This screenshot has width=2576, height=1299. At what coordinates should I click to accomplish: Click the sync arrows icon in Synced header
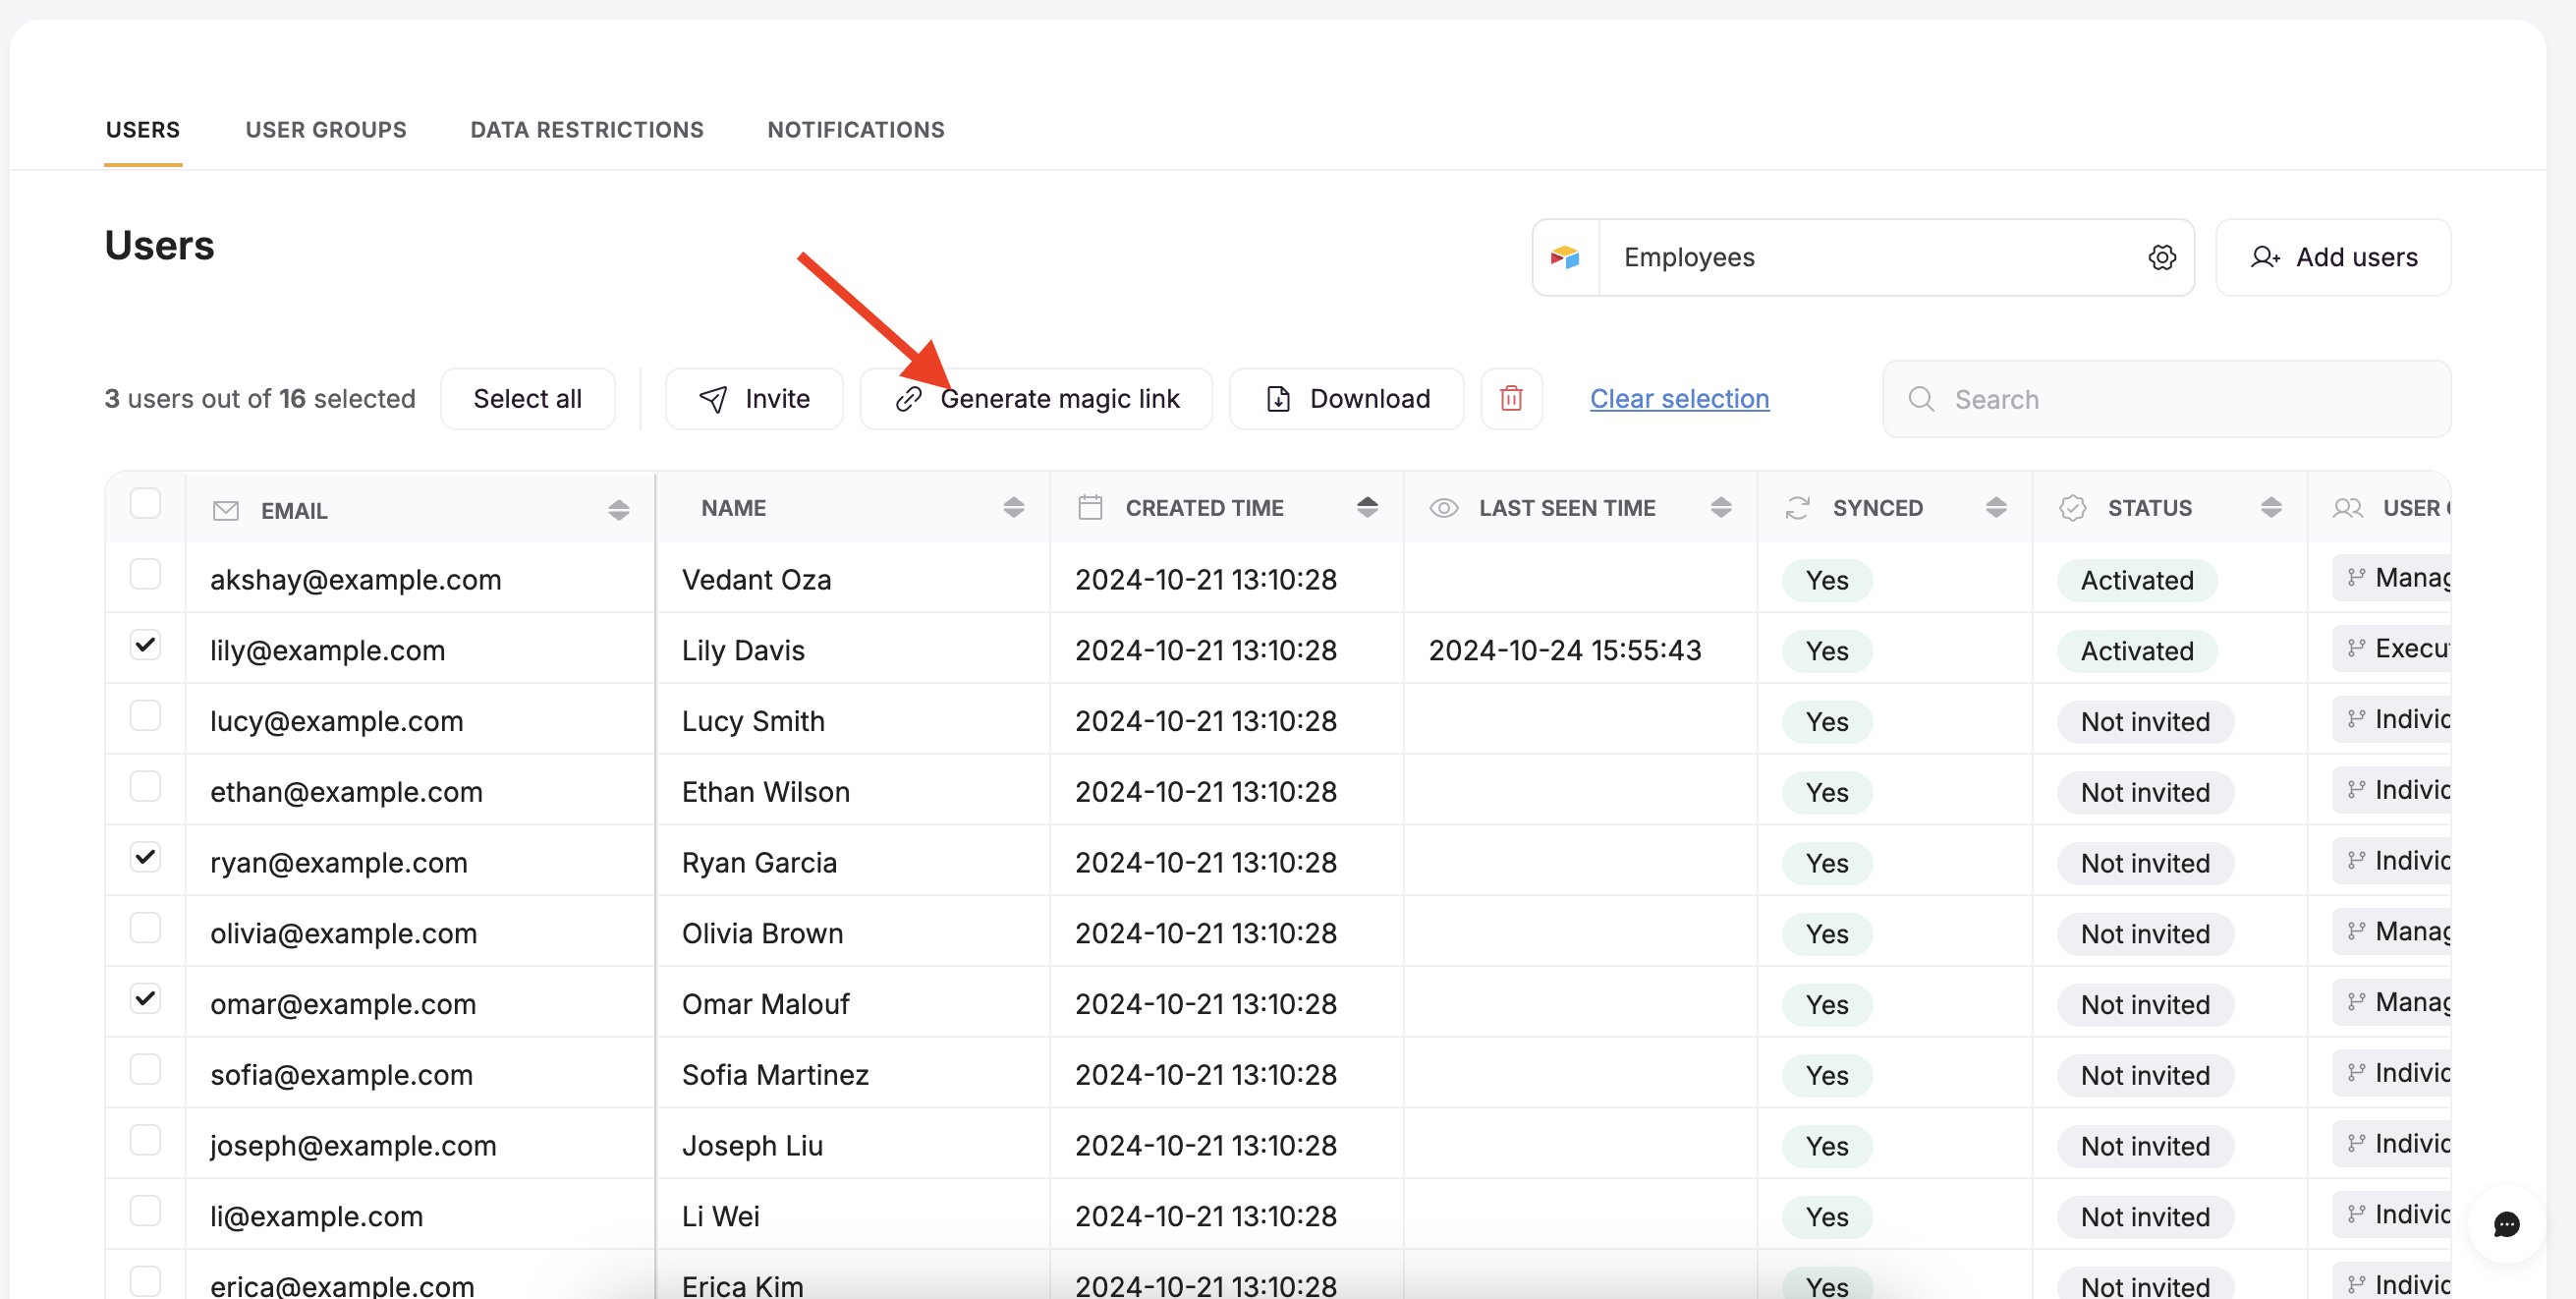coord(1797,508)
